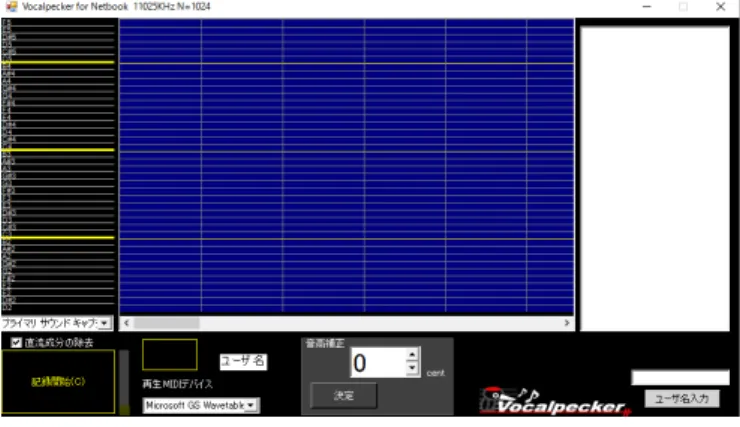Click the cent value field showing 0
Screen dimensions: 740x427
tap(378, 362)
